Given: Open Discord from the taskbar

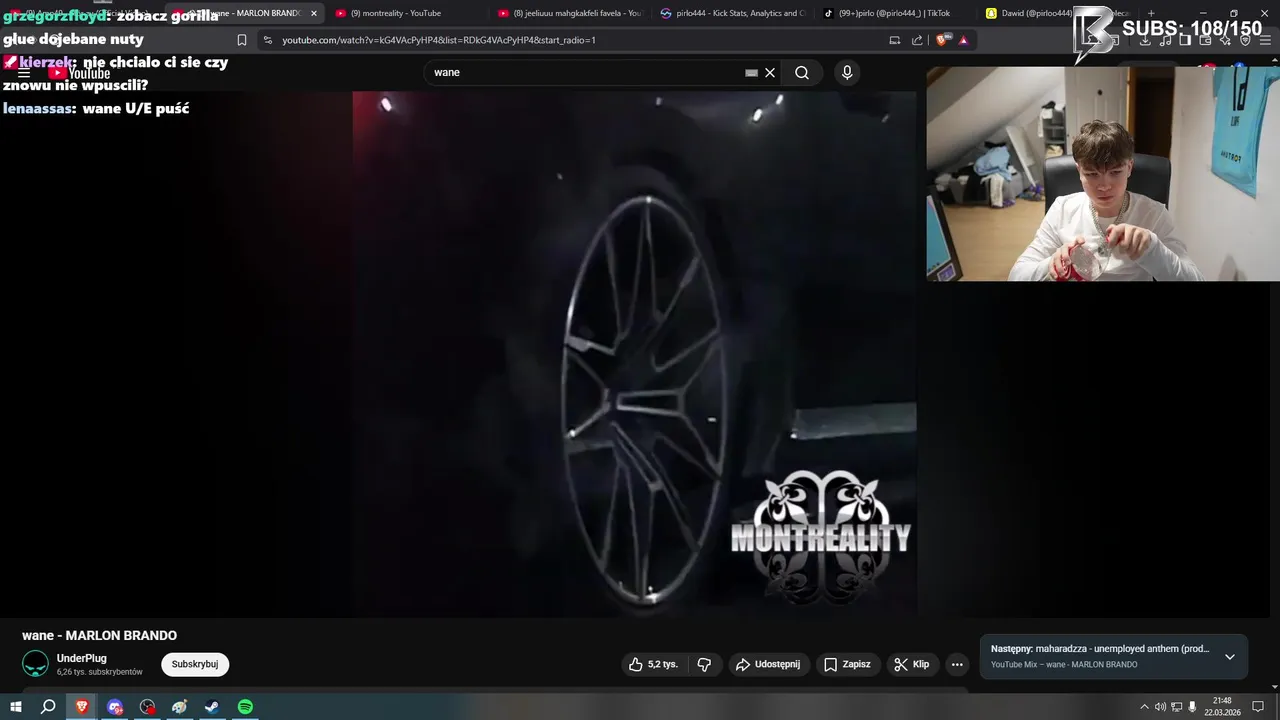Looking at the screenshot, I should [x=115, y=707].
